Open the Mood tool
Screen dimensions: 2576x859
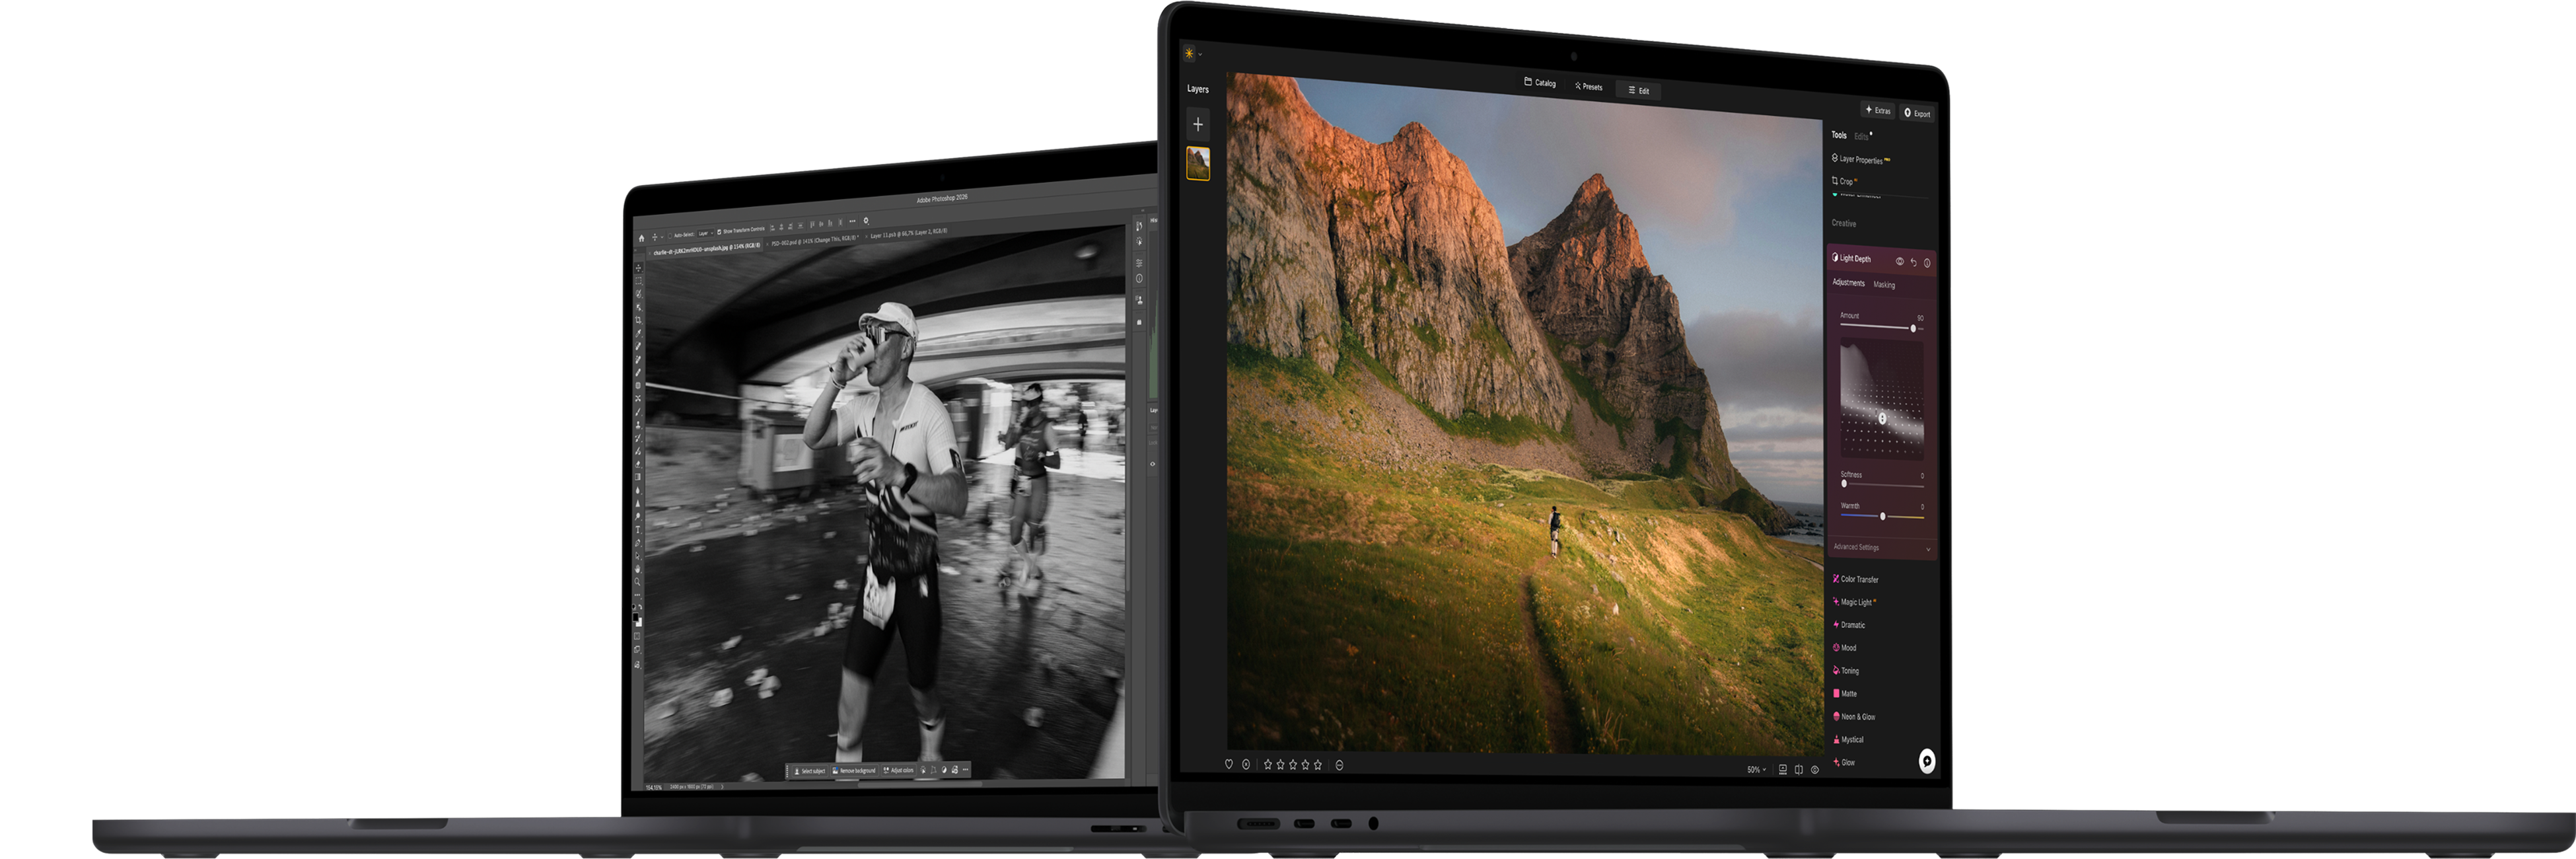[1845, 648]
